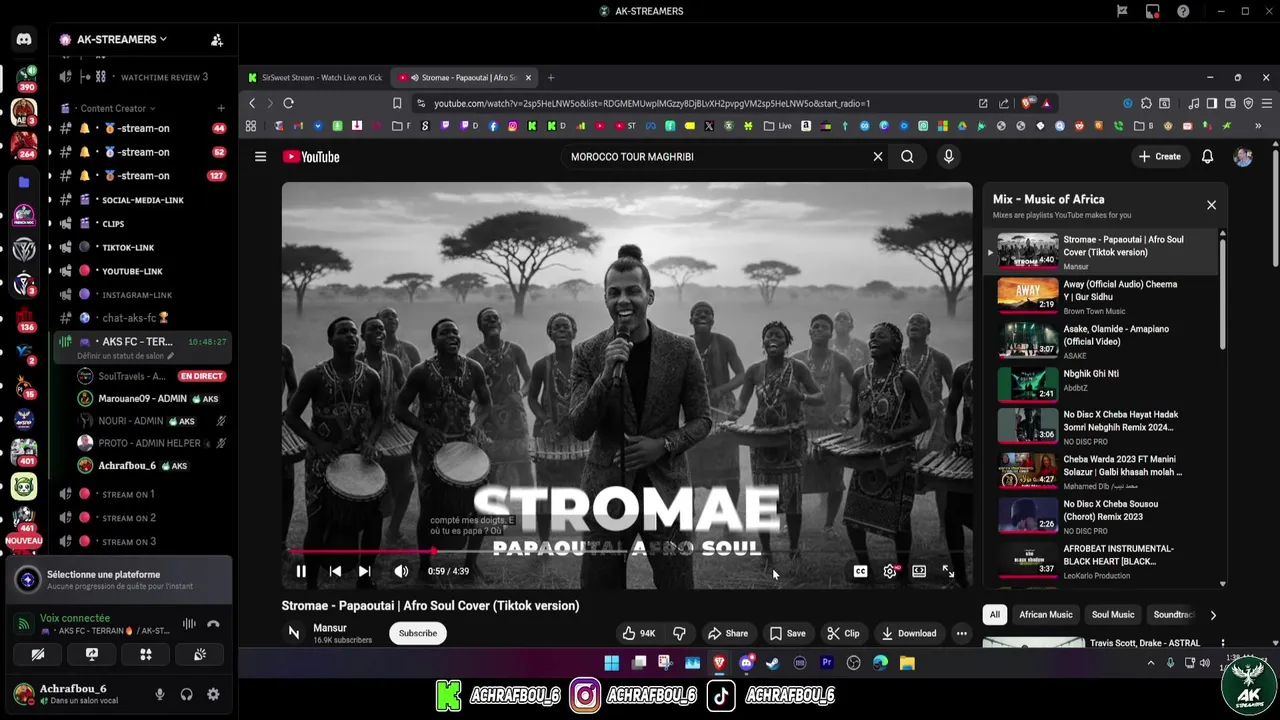Go to previous video in player
The height and width of the screenshot is (720, 1280).
335,571
